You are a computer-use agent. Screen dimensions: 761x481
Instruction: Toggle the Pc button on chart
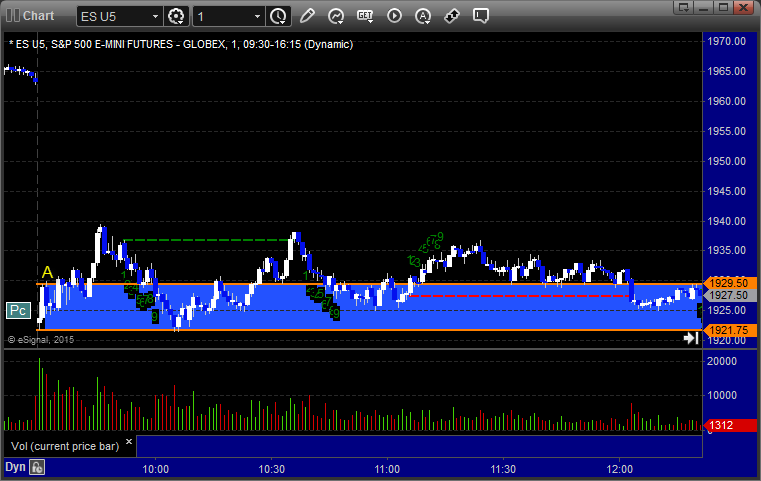click(17, 310)
